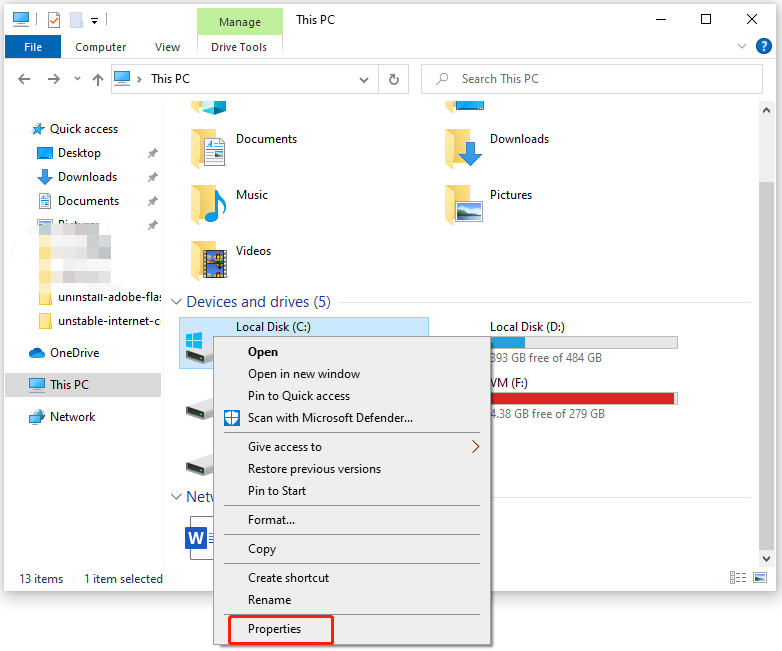Screen dimensions: 782x651
Task: Select the Downloads folder icon
Action: tap(464, 148)
